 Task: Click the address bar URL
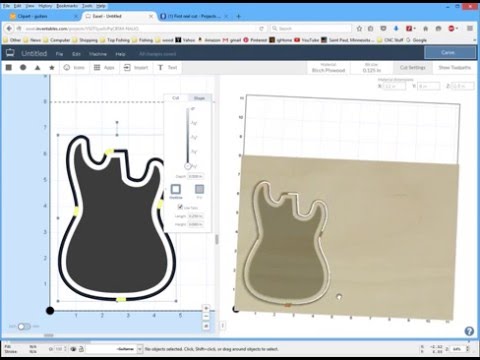(x=82, y=29)
